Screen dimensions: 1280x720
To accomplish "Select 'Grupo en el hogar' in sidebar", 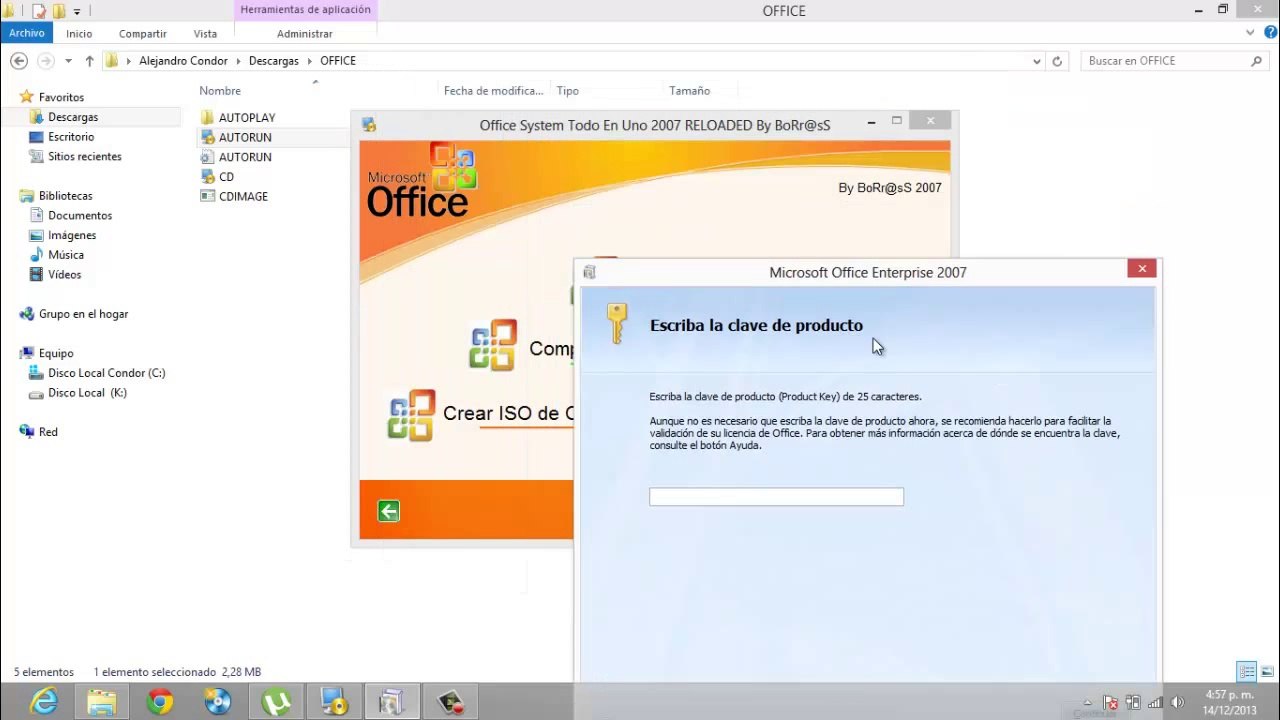I will click(83, 314).
